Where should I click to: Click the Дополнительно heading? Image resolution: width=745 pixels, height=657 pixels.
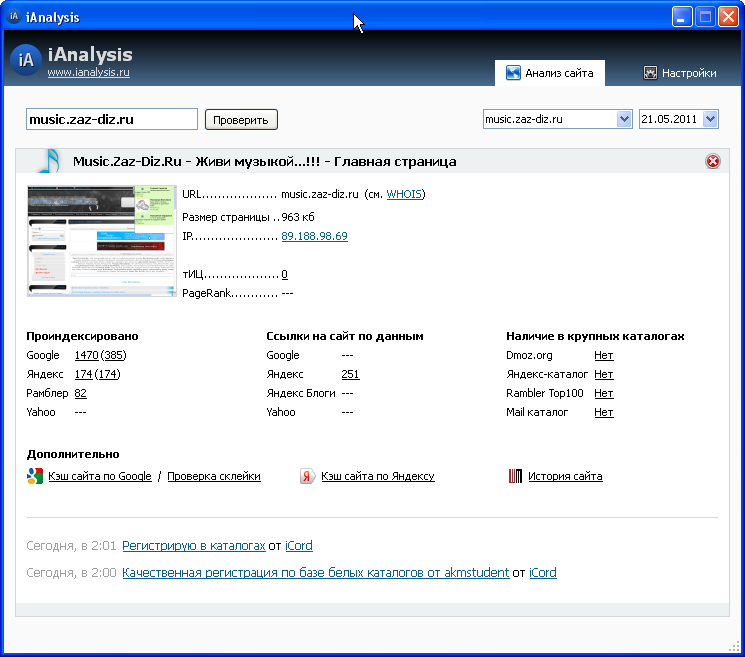pyautogui.click(x=73, y=454)
